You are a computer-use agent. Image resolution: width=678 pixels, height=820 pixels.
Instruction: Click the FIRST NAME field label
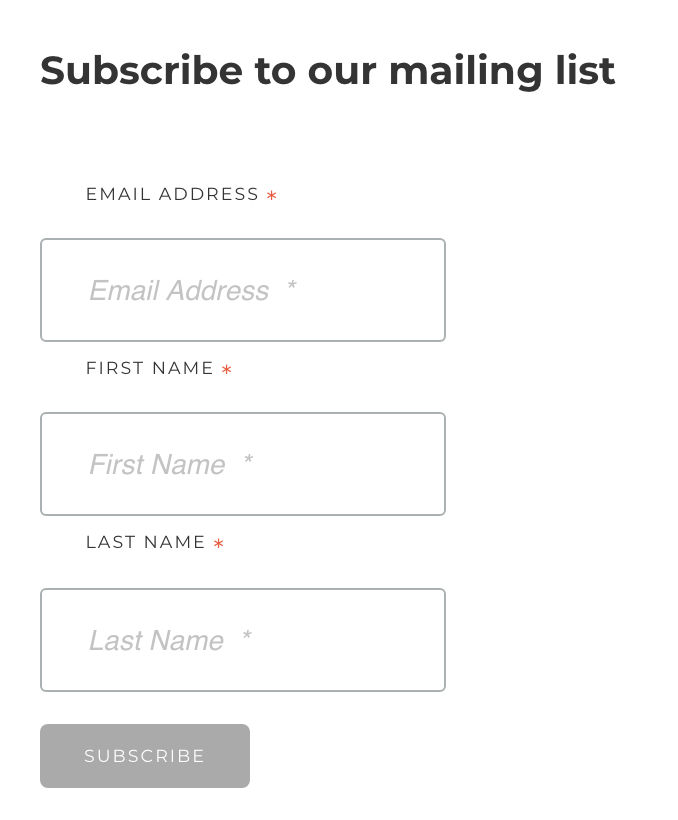(x=150, y=368)
